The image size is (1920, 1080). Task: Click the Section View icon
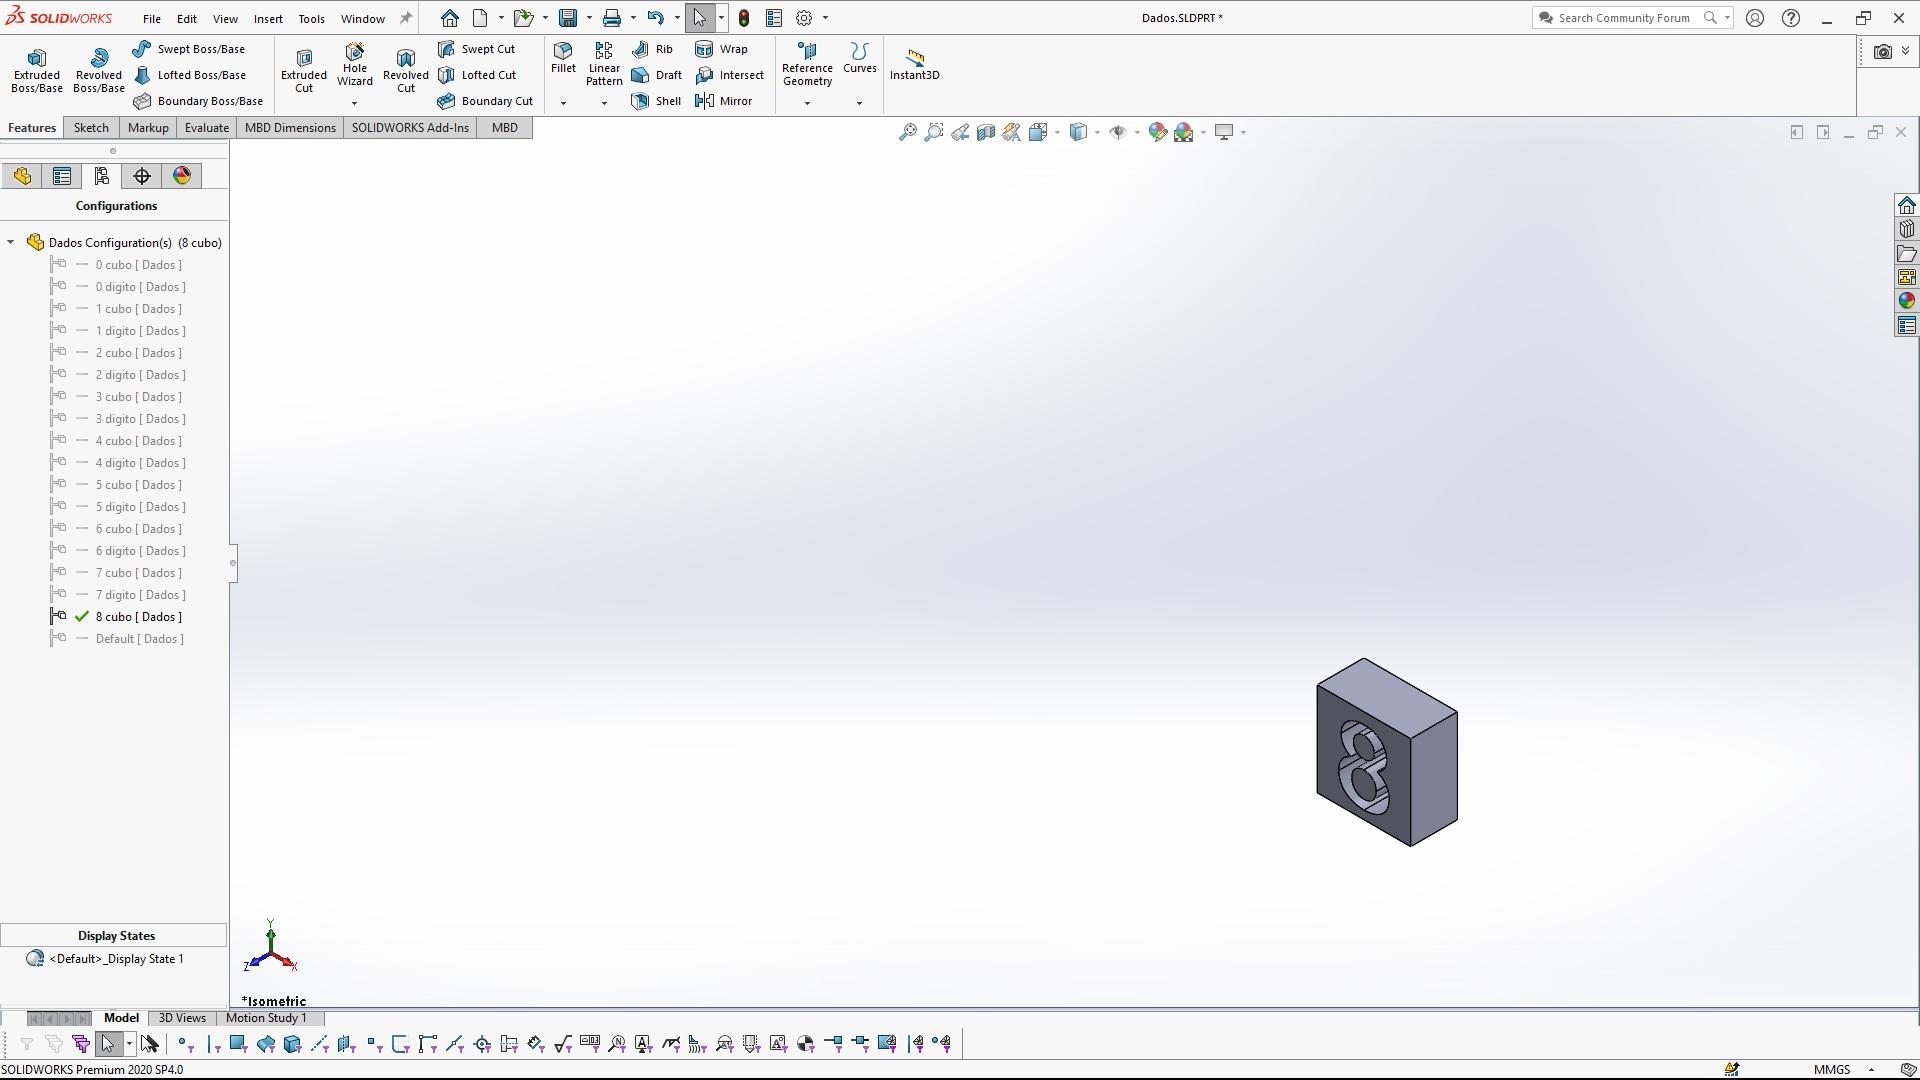point(986,132)
